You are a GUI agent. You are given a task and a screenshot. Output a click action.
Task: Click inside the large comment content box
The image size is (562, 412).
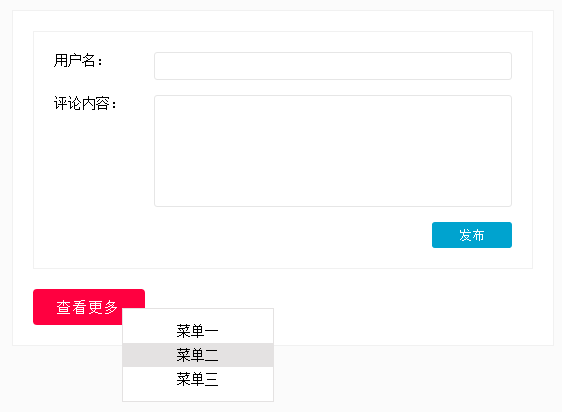[333, 151]
